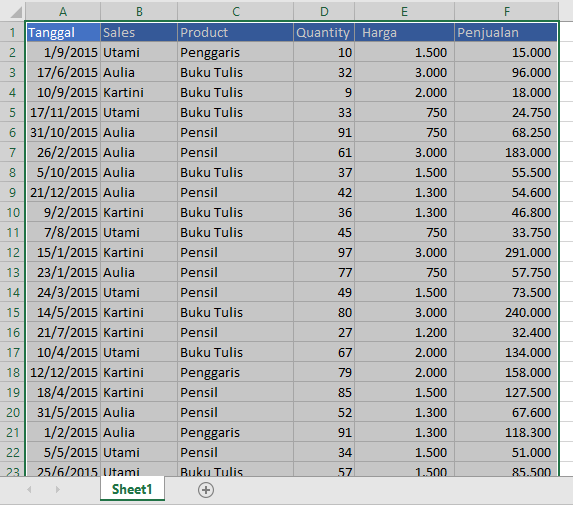
Task: Click Penjualan value 134.000
Action: click(506, 353)
